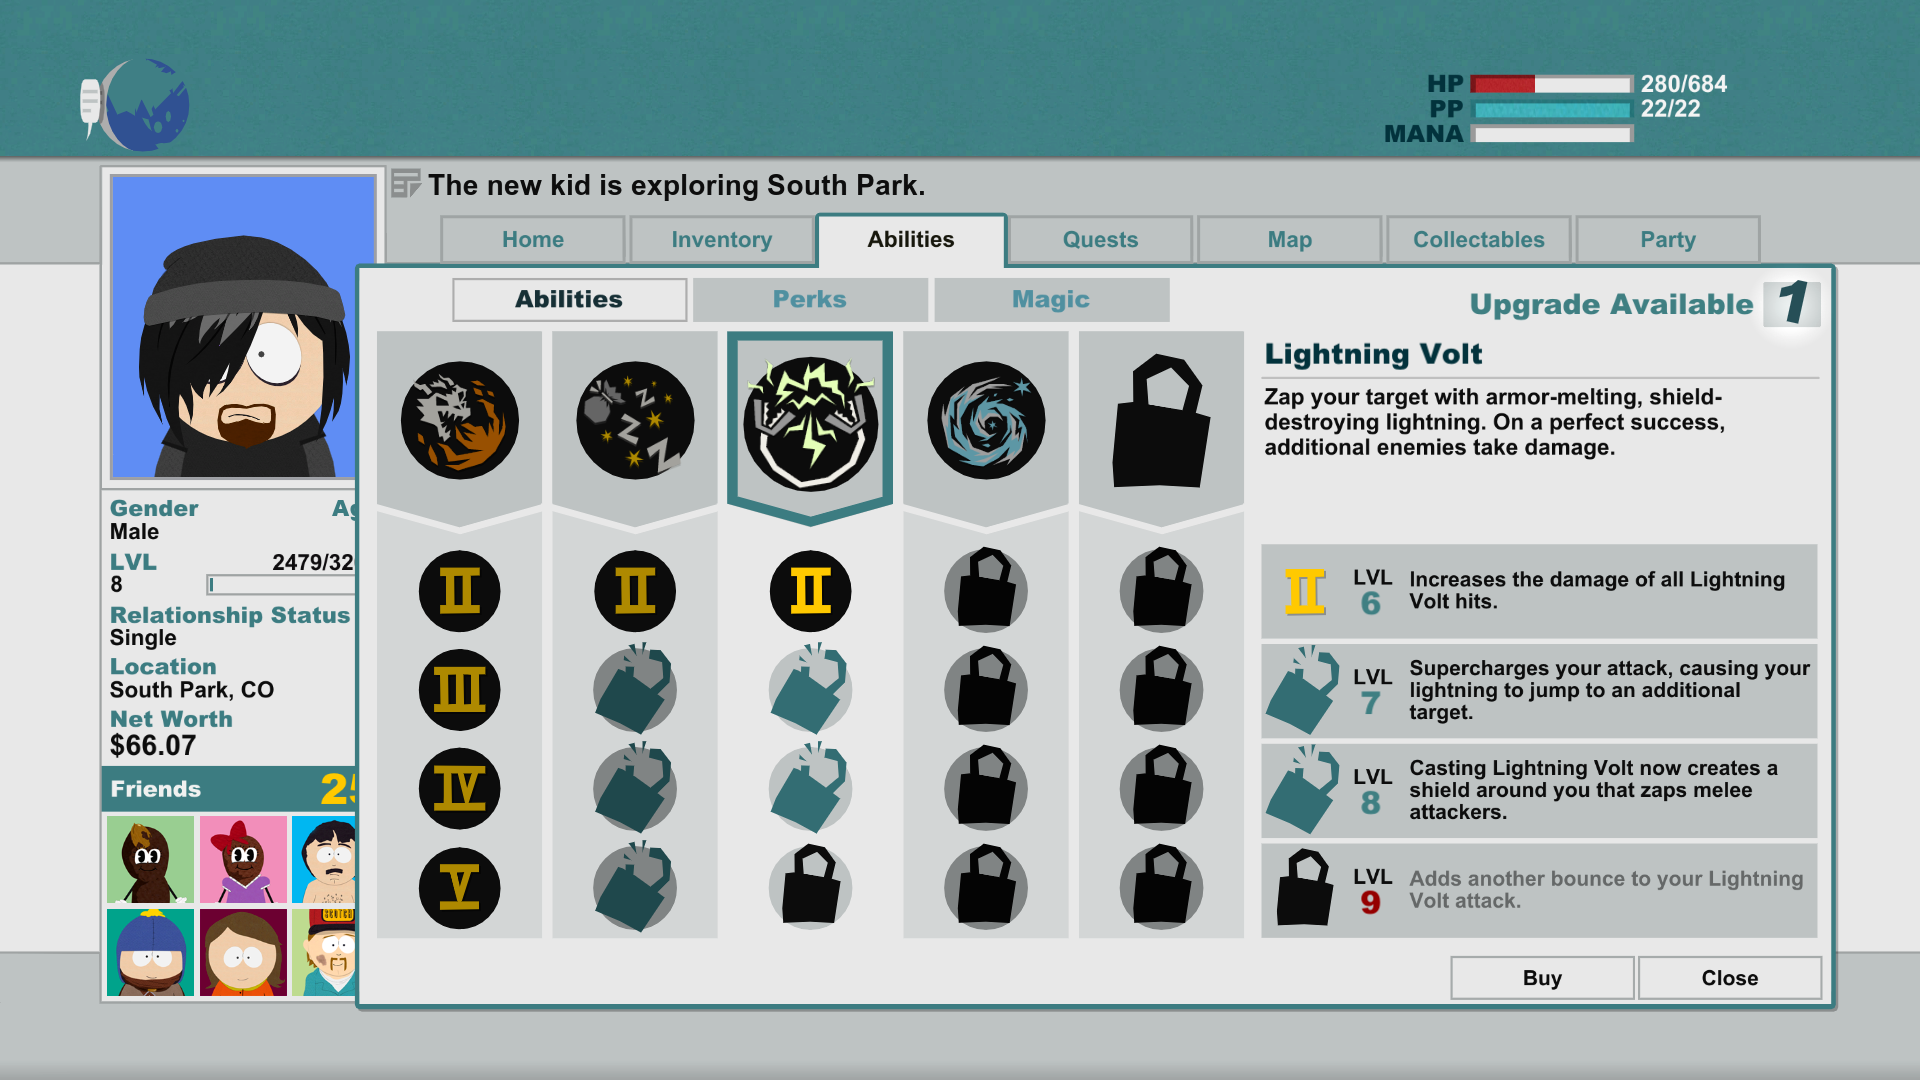The width and height of the screenshot is (1920, 1080).
Task: Click fifth column top small padlock
Action: [x=1161, y=589]
